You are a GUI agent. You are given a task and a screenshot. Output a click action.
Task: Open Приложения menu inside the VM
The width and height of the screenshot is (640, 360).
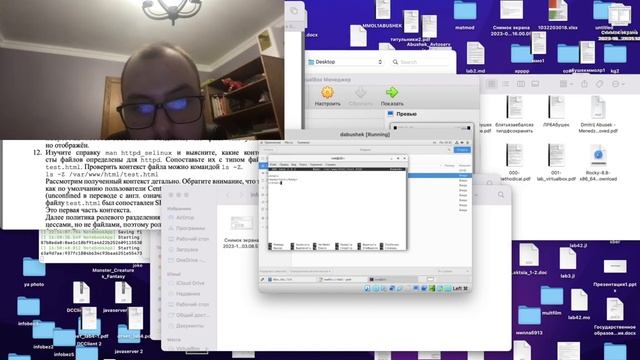[x=272, y=142]
